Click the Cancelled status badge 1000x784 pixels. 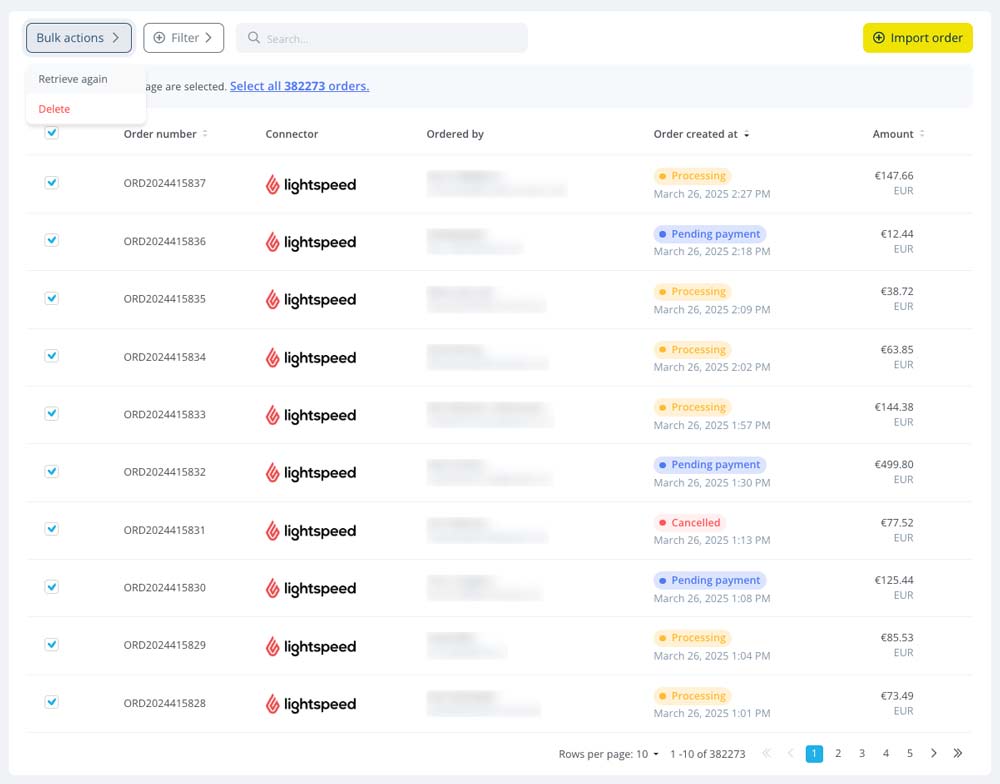point(689,522)
